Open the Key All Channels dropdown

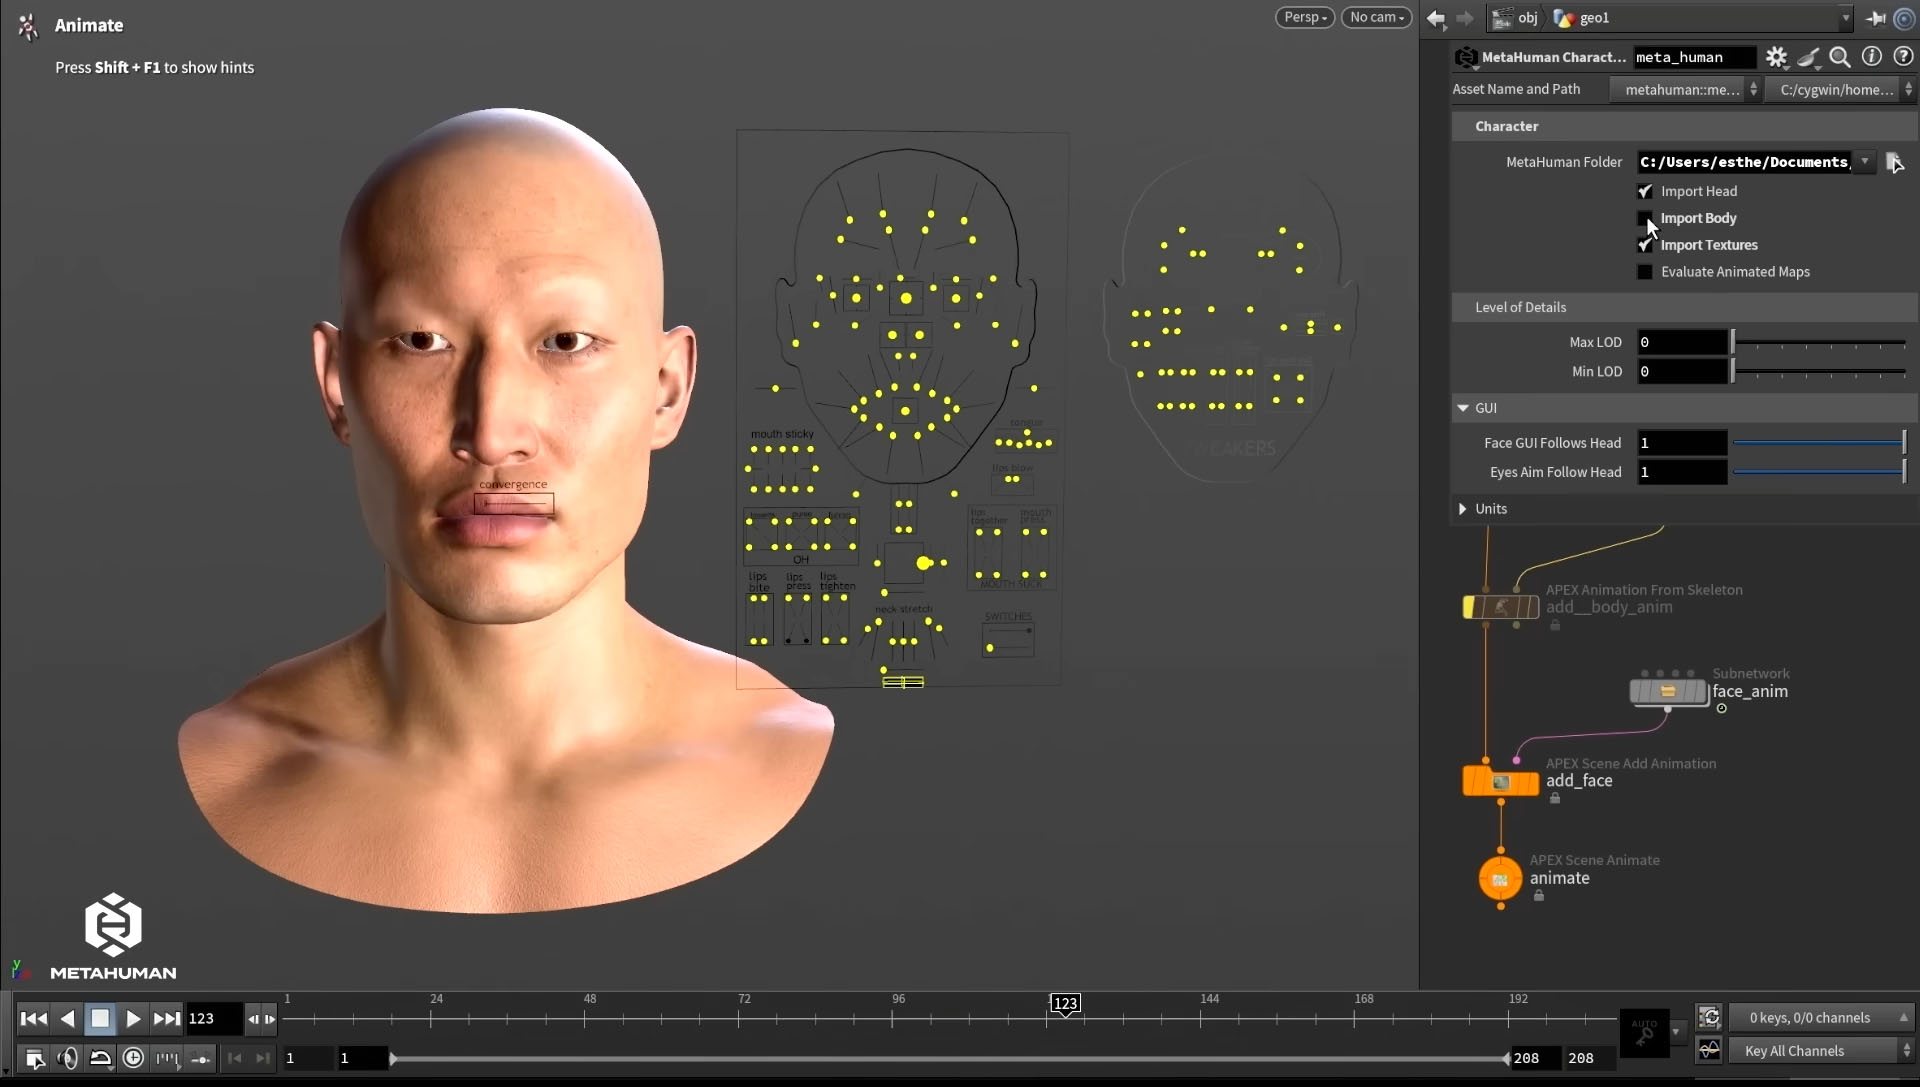(x=1821, y=1050)
